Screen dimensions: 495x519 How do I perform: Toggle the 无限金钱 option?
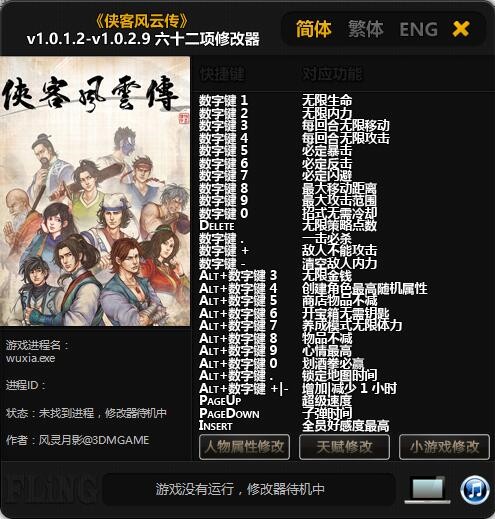pyautogui.click(x=327, y=276)
